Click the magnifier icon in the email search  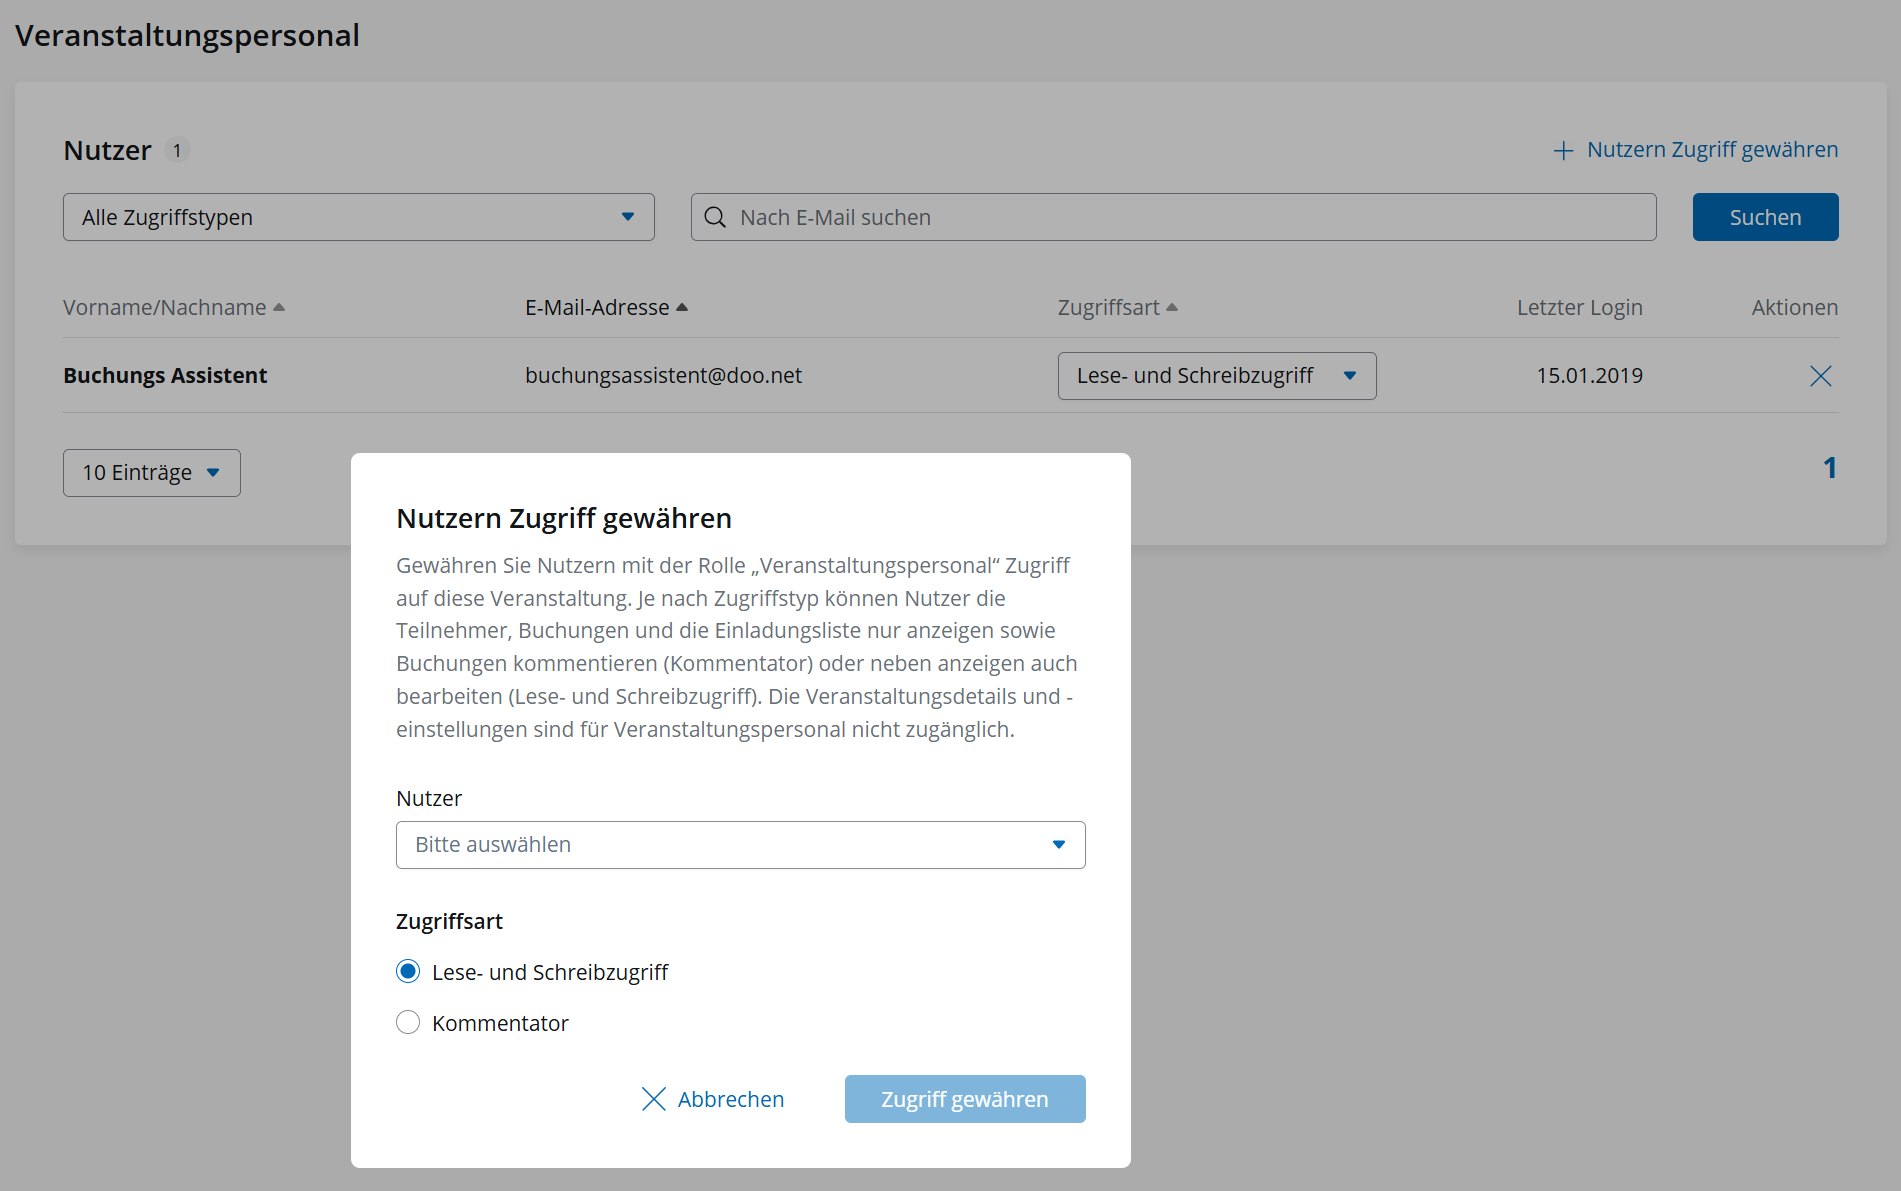coord(715,218)
